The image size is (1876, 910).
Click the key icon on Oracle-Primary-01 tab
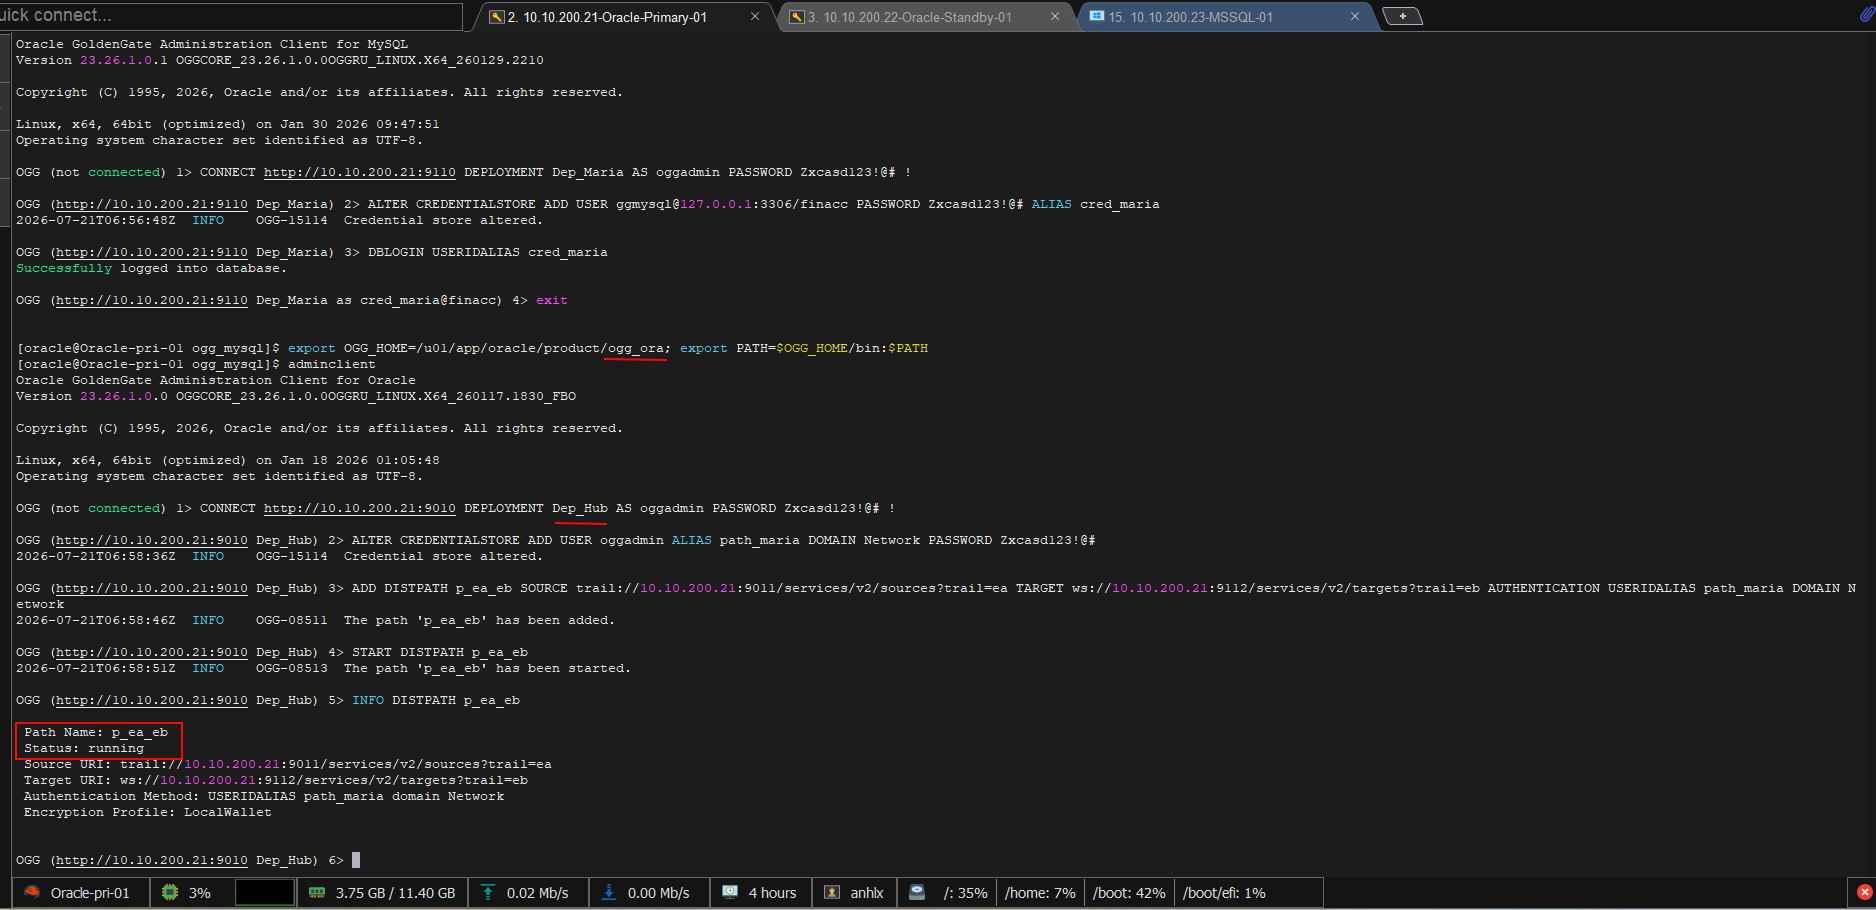(x=496, y=17)
